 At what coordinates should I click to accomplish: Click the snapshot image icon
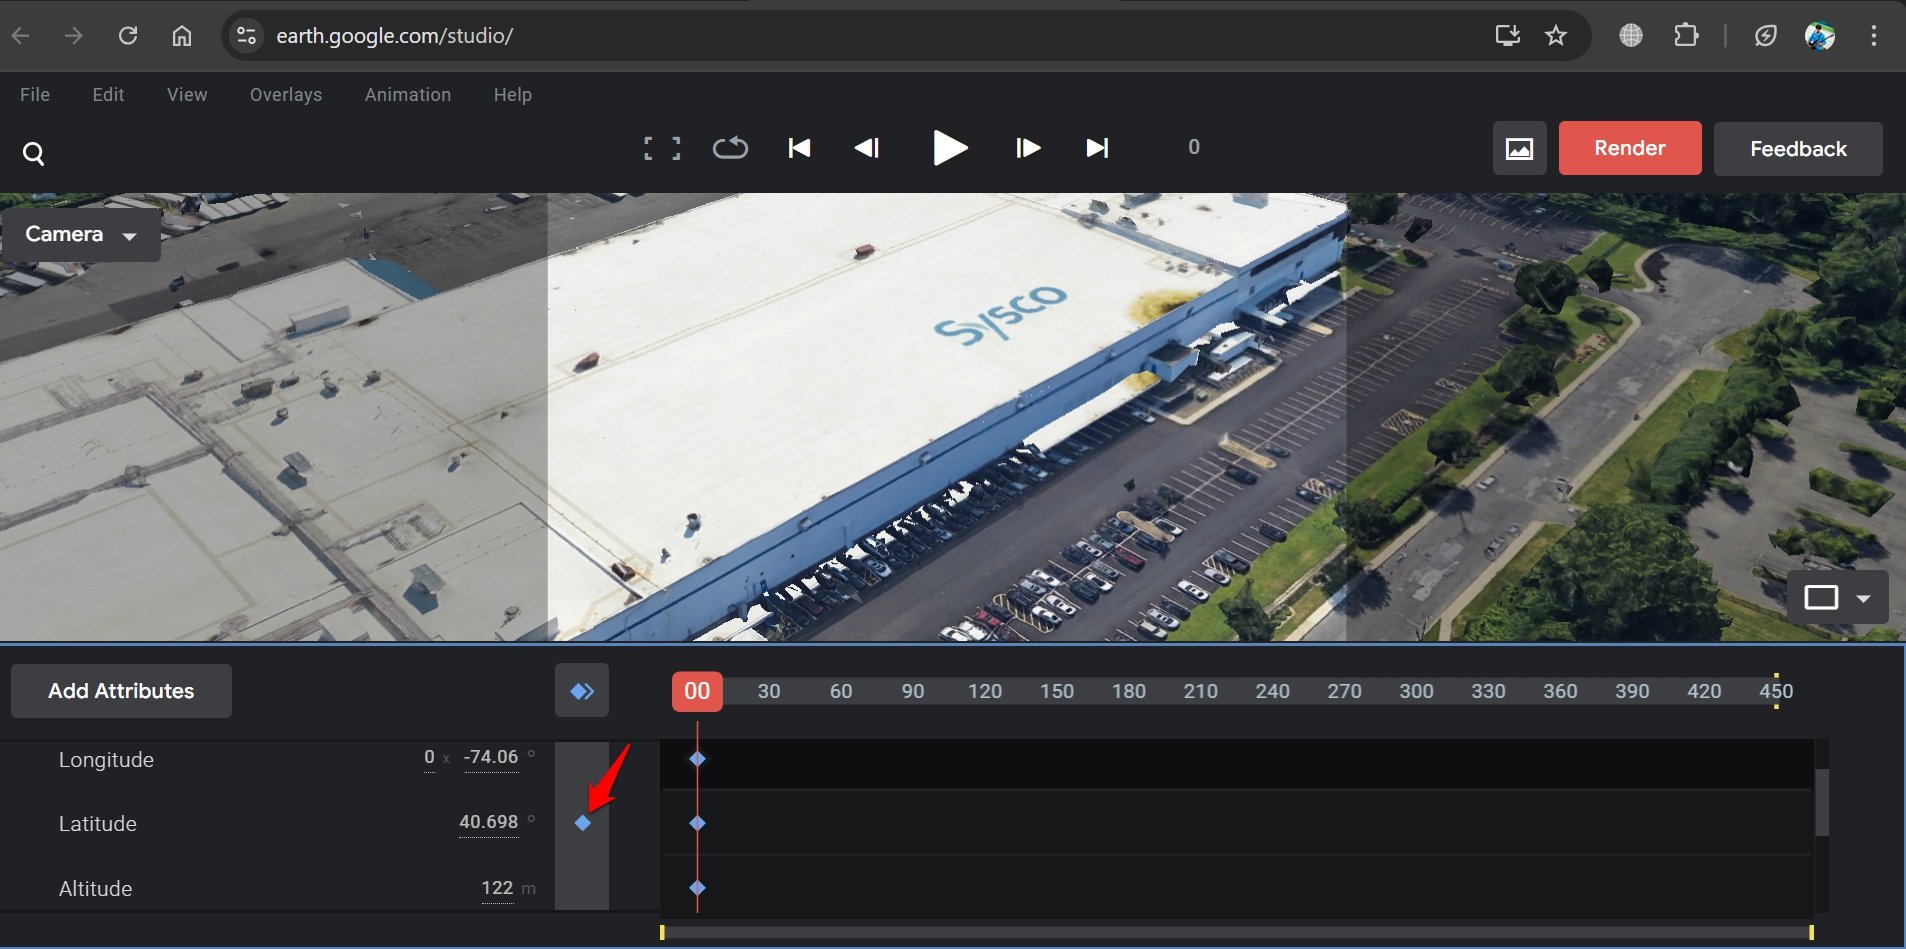tap(1520, 148)
